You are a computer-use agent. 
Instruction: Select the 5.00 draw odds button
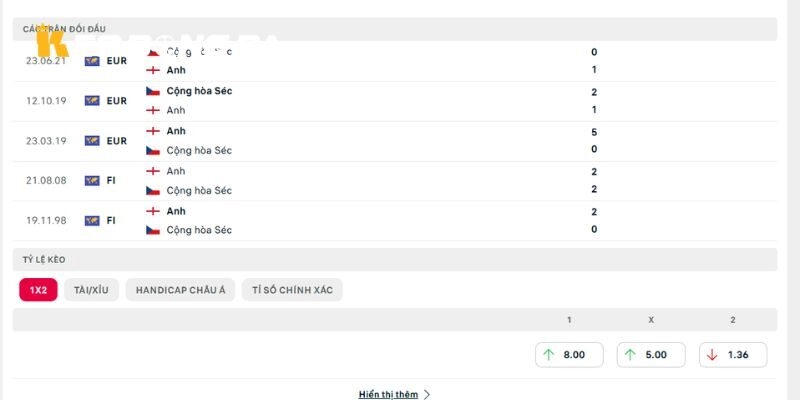(x=651, y=355)
